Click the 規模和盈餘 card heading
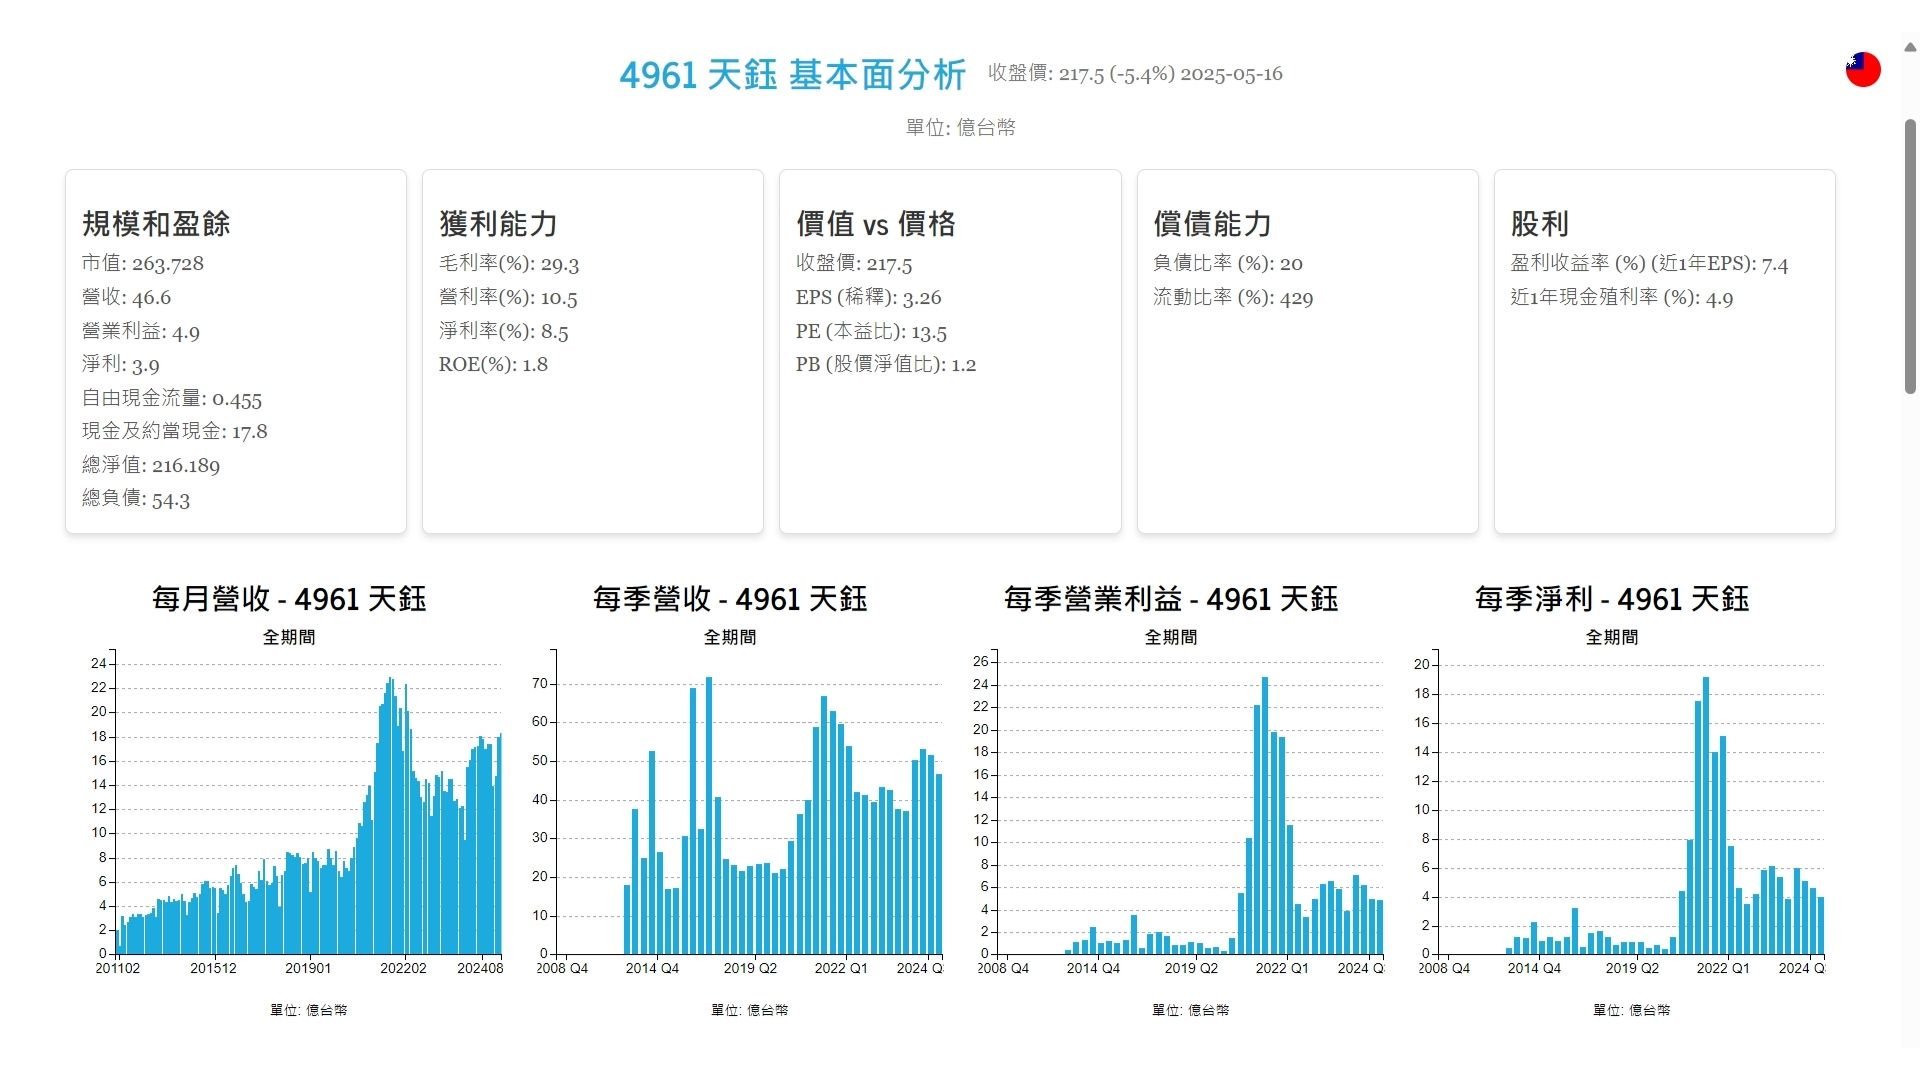Viewport: 1920px width, 1080px height. click(x=156, y=224)
